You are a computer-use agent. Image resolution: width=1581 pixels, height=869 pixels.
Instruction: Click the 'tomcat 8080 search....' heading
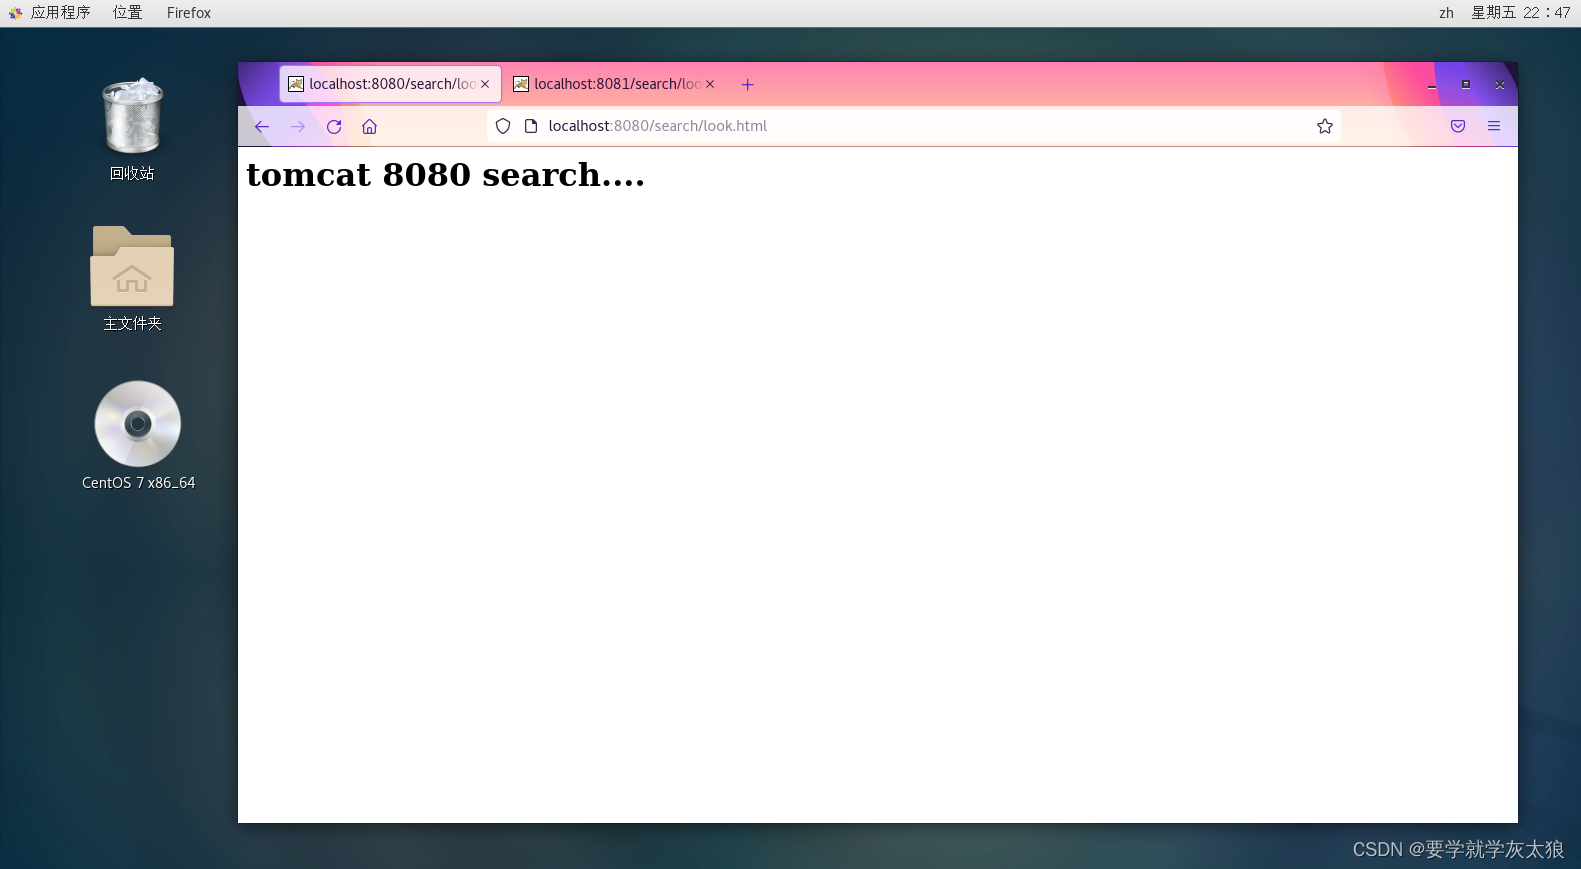[446, 175]
